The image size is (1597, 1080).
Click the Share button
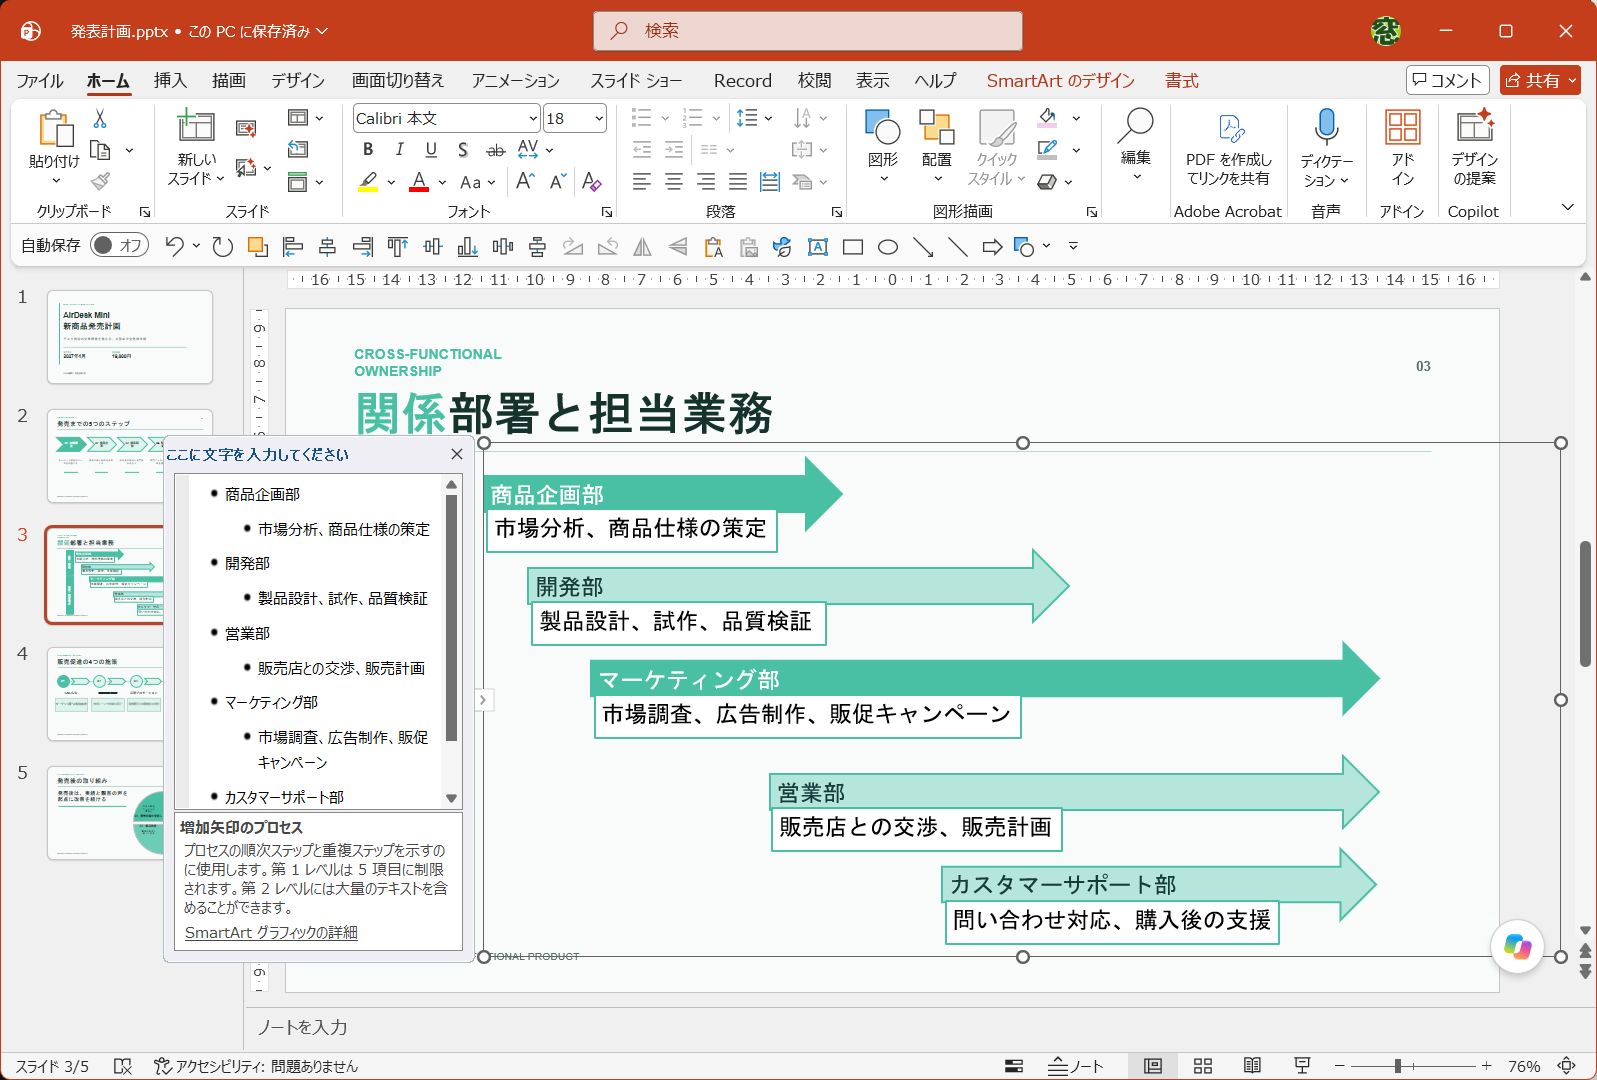coord(1540,80)
